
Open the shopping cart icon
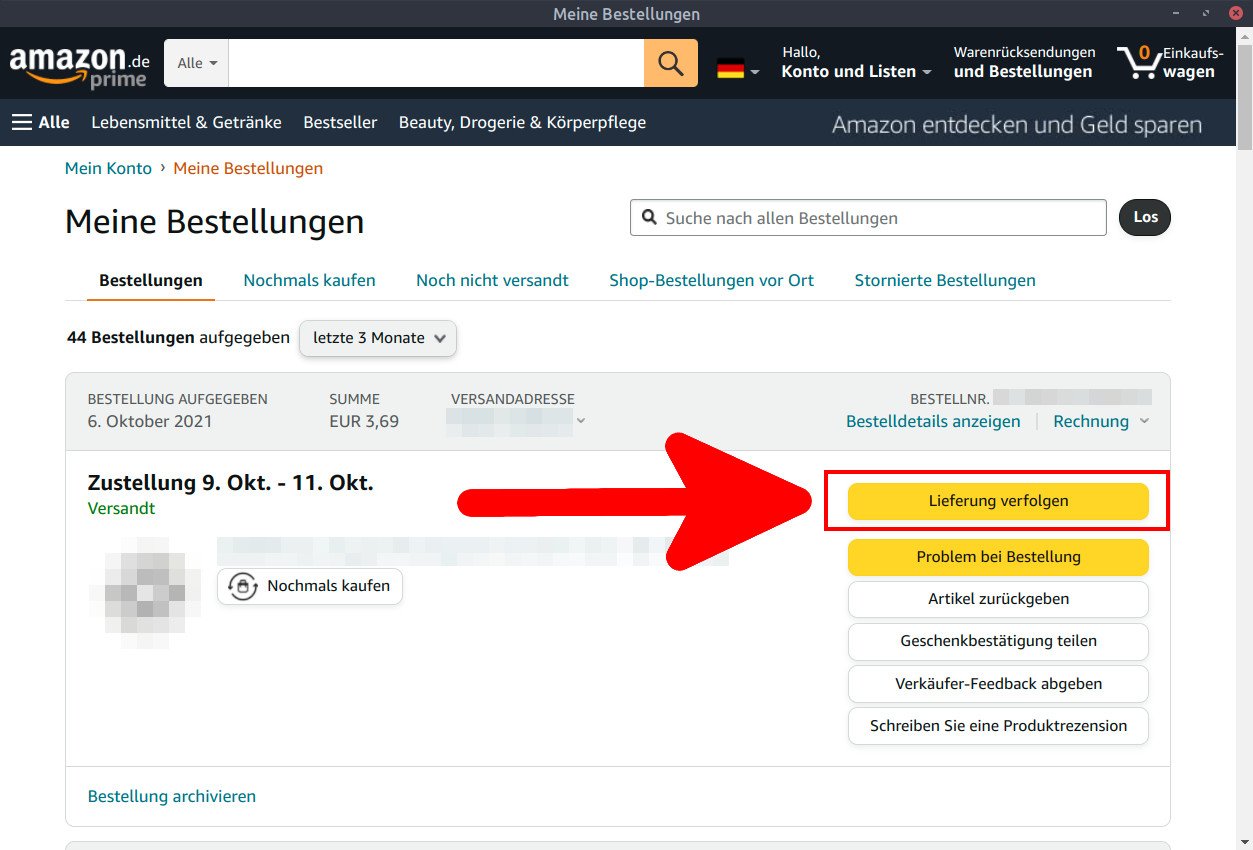[x=1170, y=62]
